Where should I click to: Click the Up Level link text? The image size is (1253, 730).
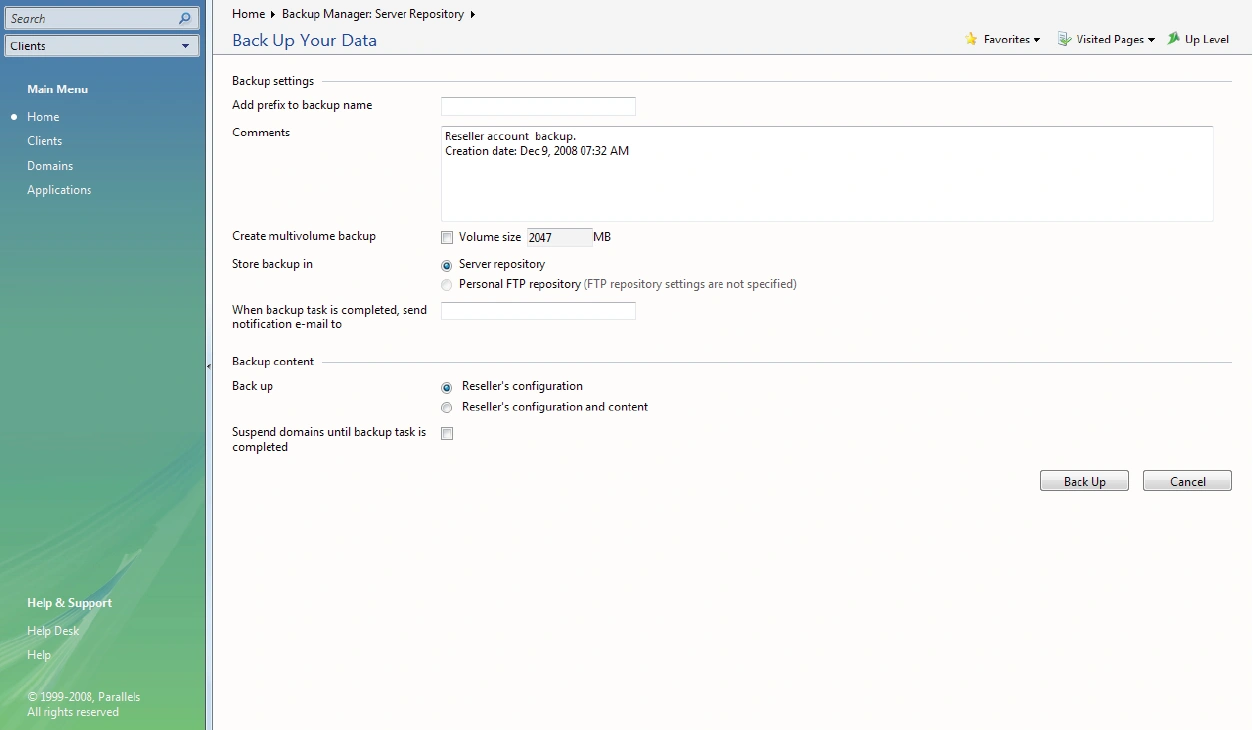[x=1207, y=39]
